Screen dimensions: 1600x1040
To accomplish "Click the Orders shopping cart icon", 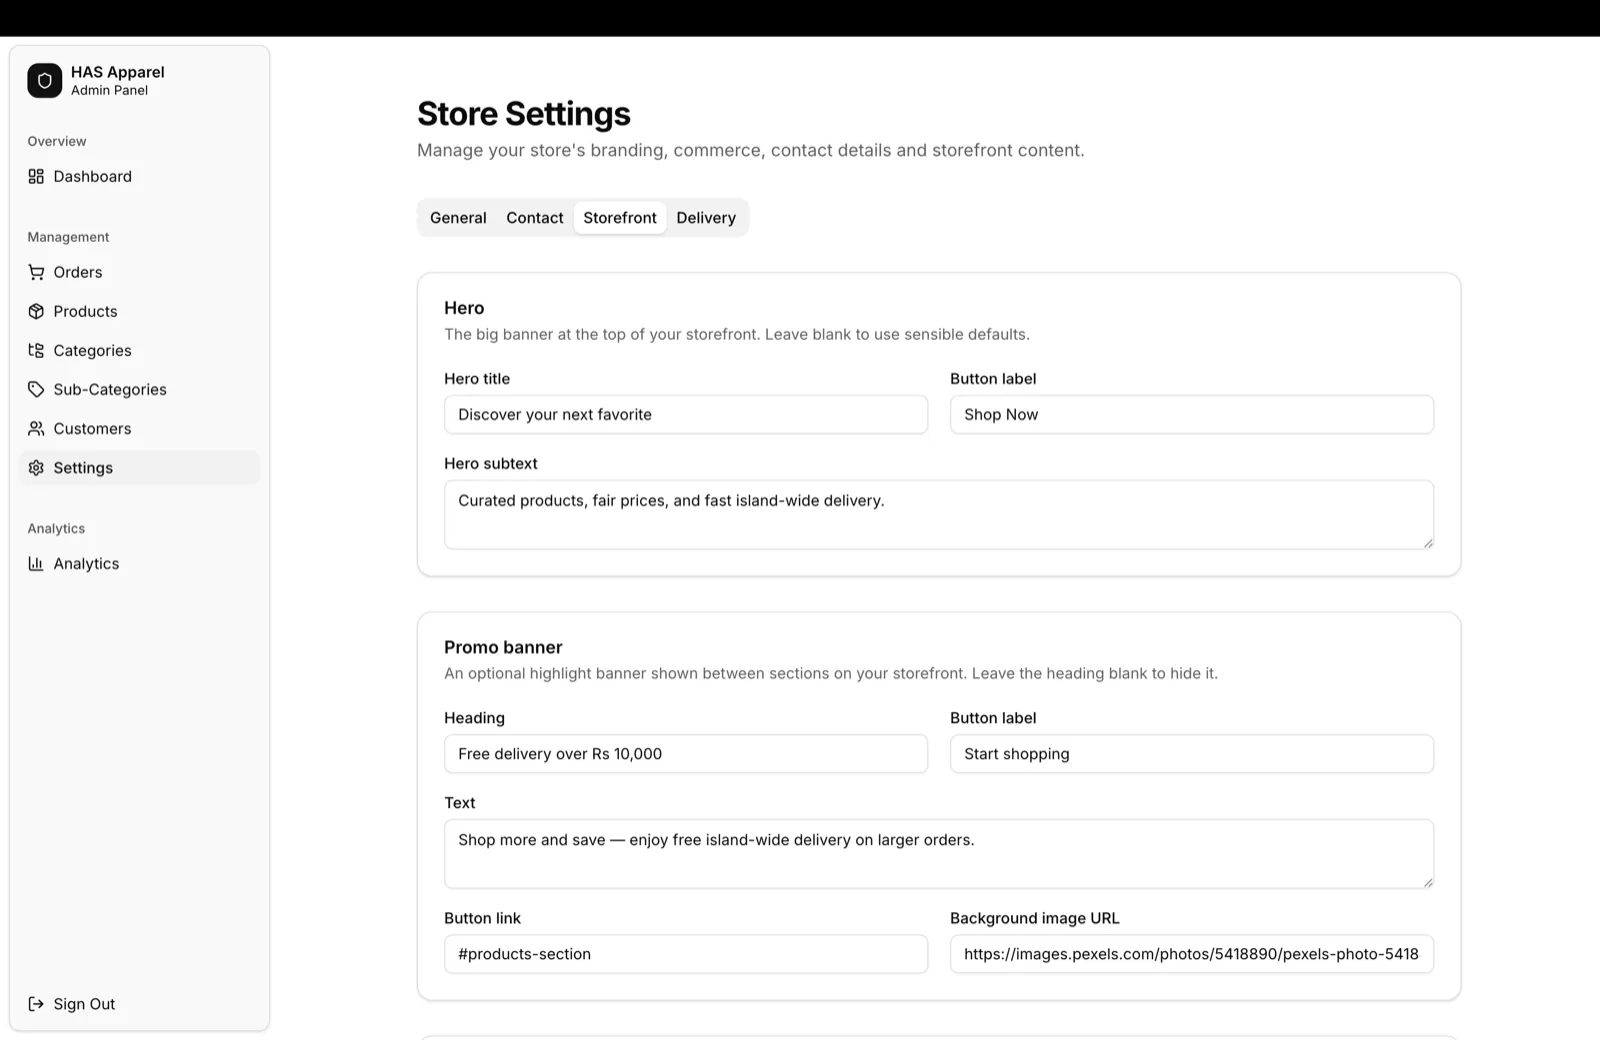I will 36,272.
